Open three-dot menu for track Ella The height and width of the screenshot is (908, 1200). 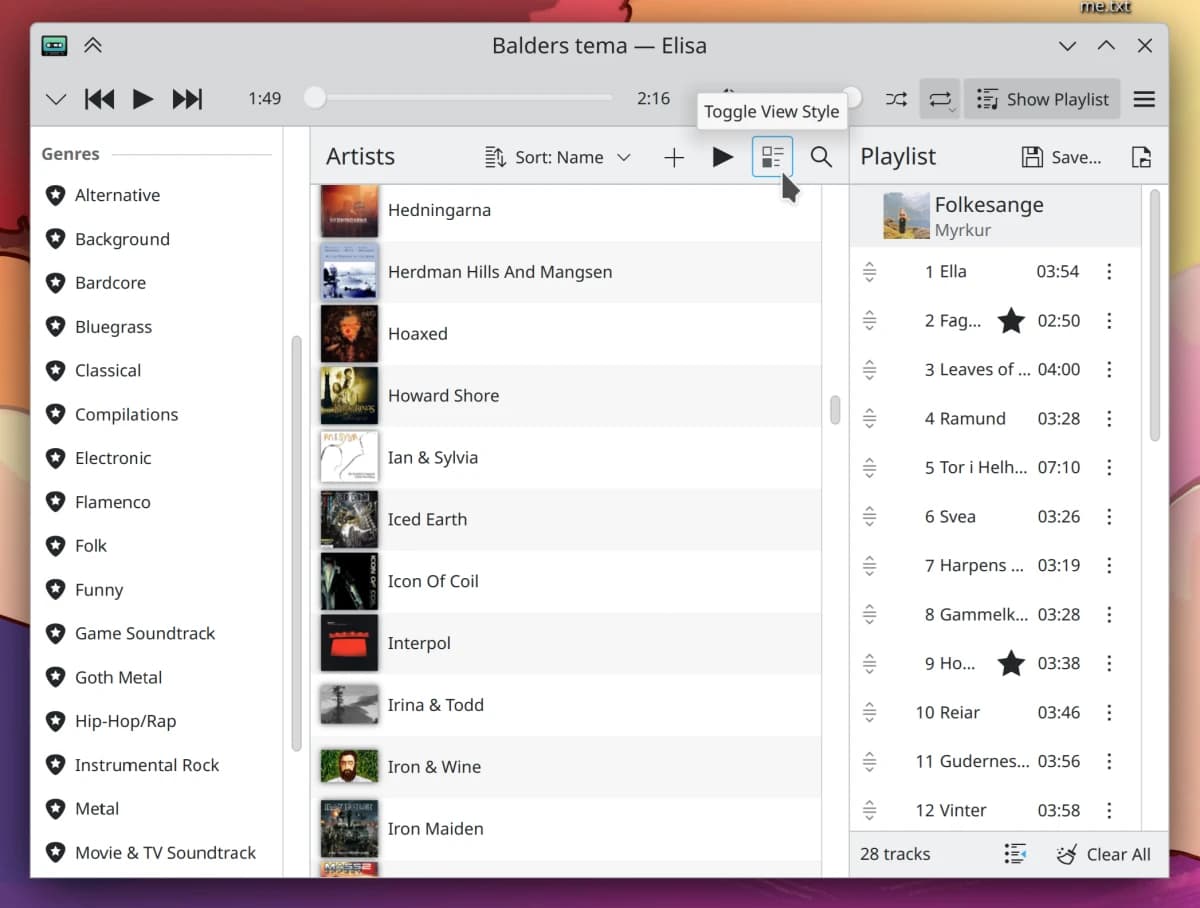click(1109, 272)
